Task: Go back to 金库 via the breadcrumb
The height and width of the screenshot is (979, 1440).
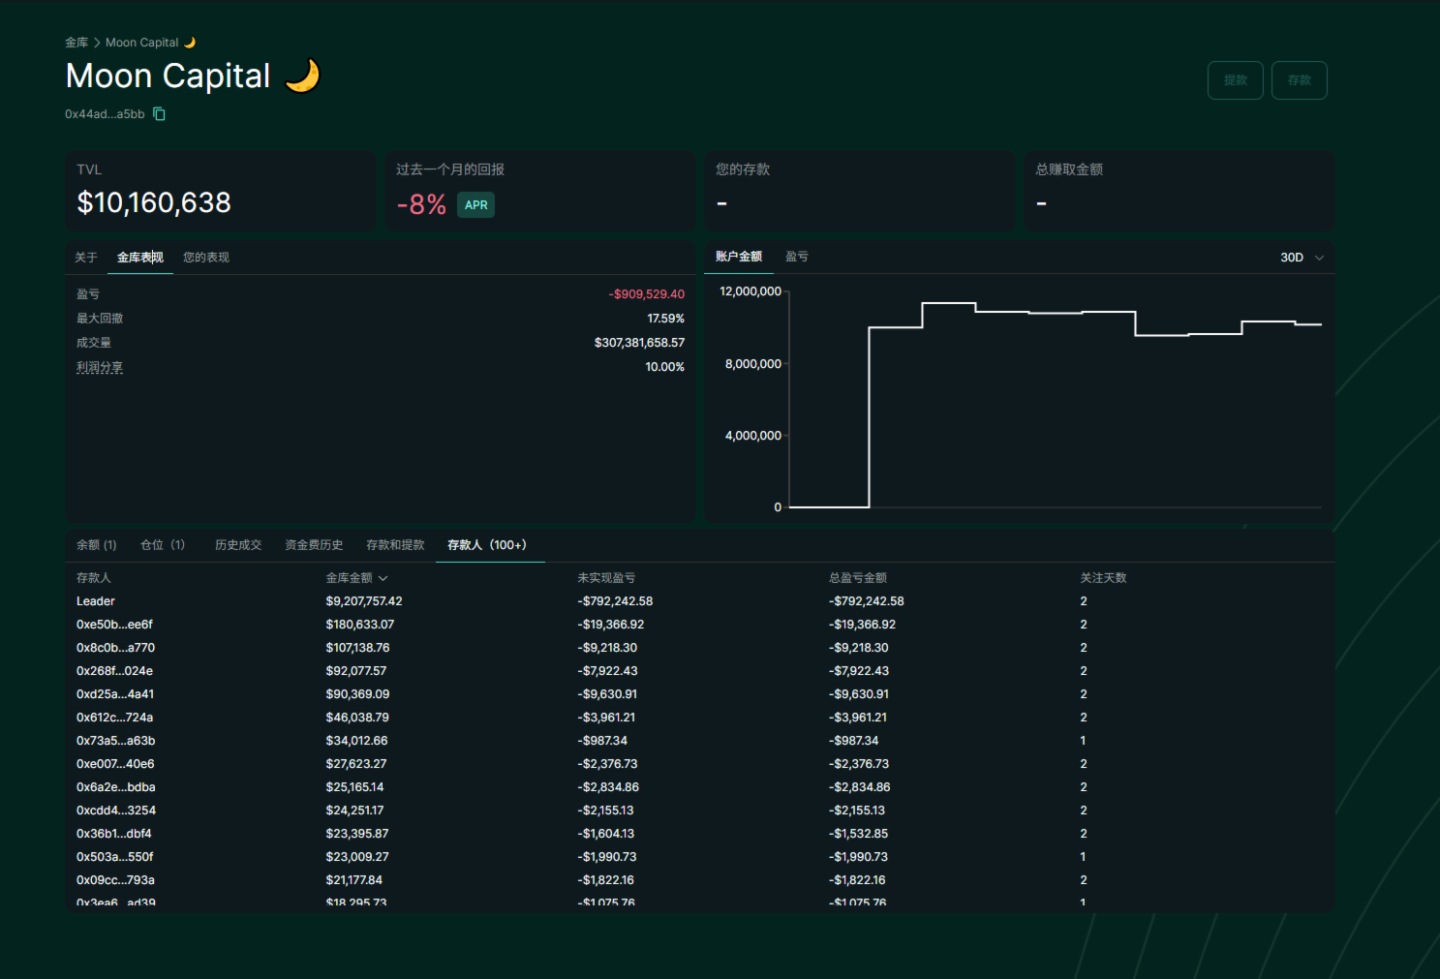Action: coord(76,43)
